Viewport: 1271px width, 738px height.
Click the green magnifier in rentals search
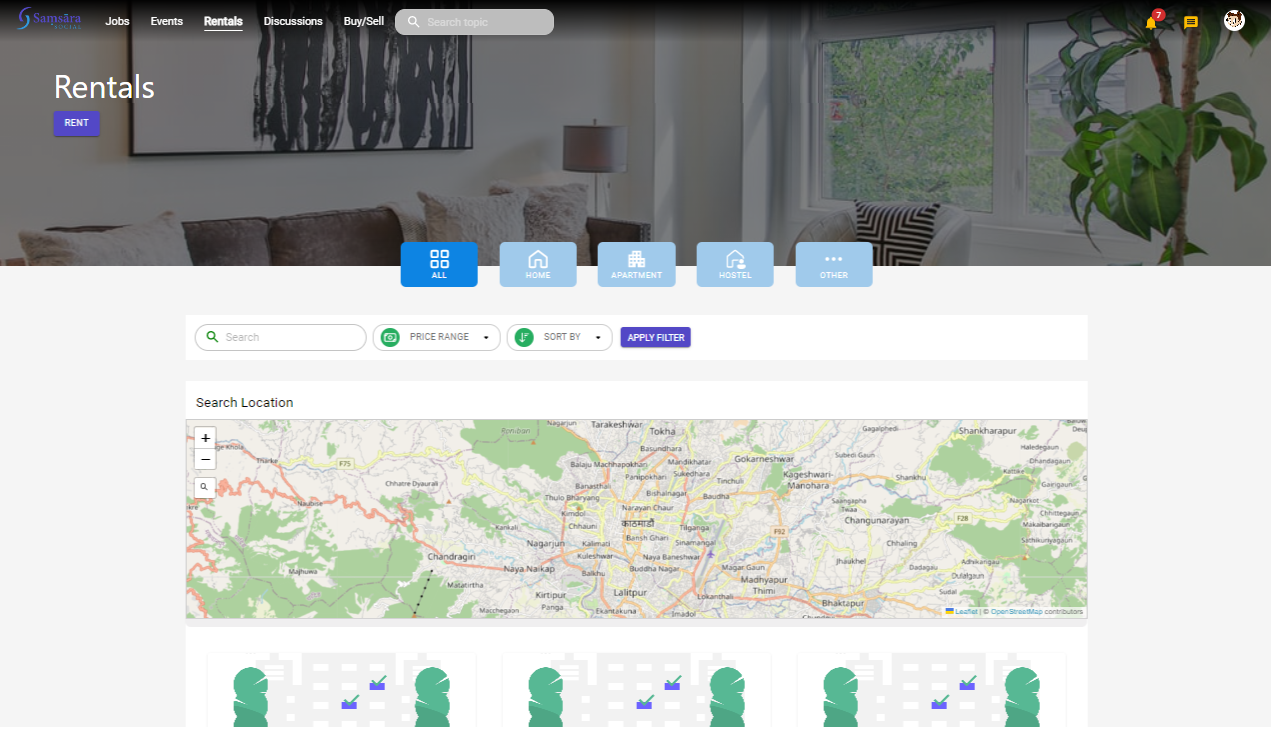click(x=212, y=337)
